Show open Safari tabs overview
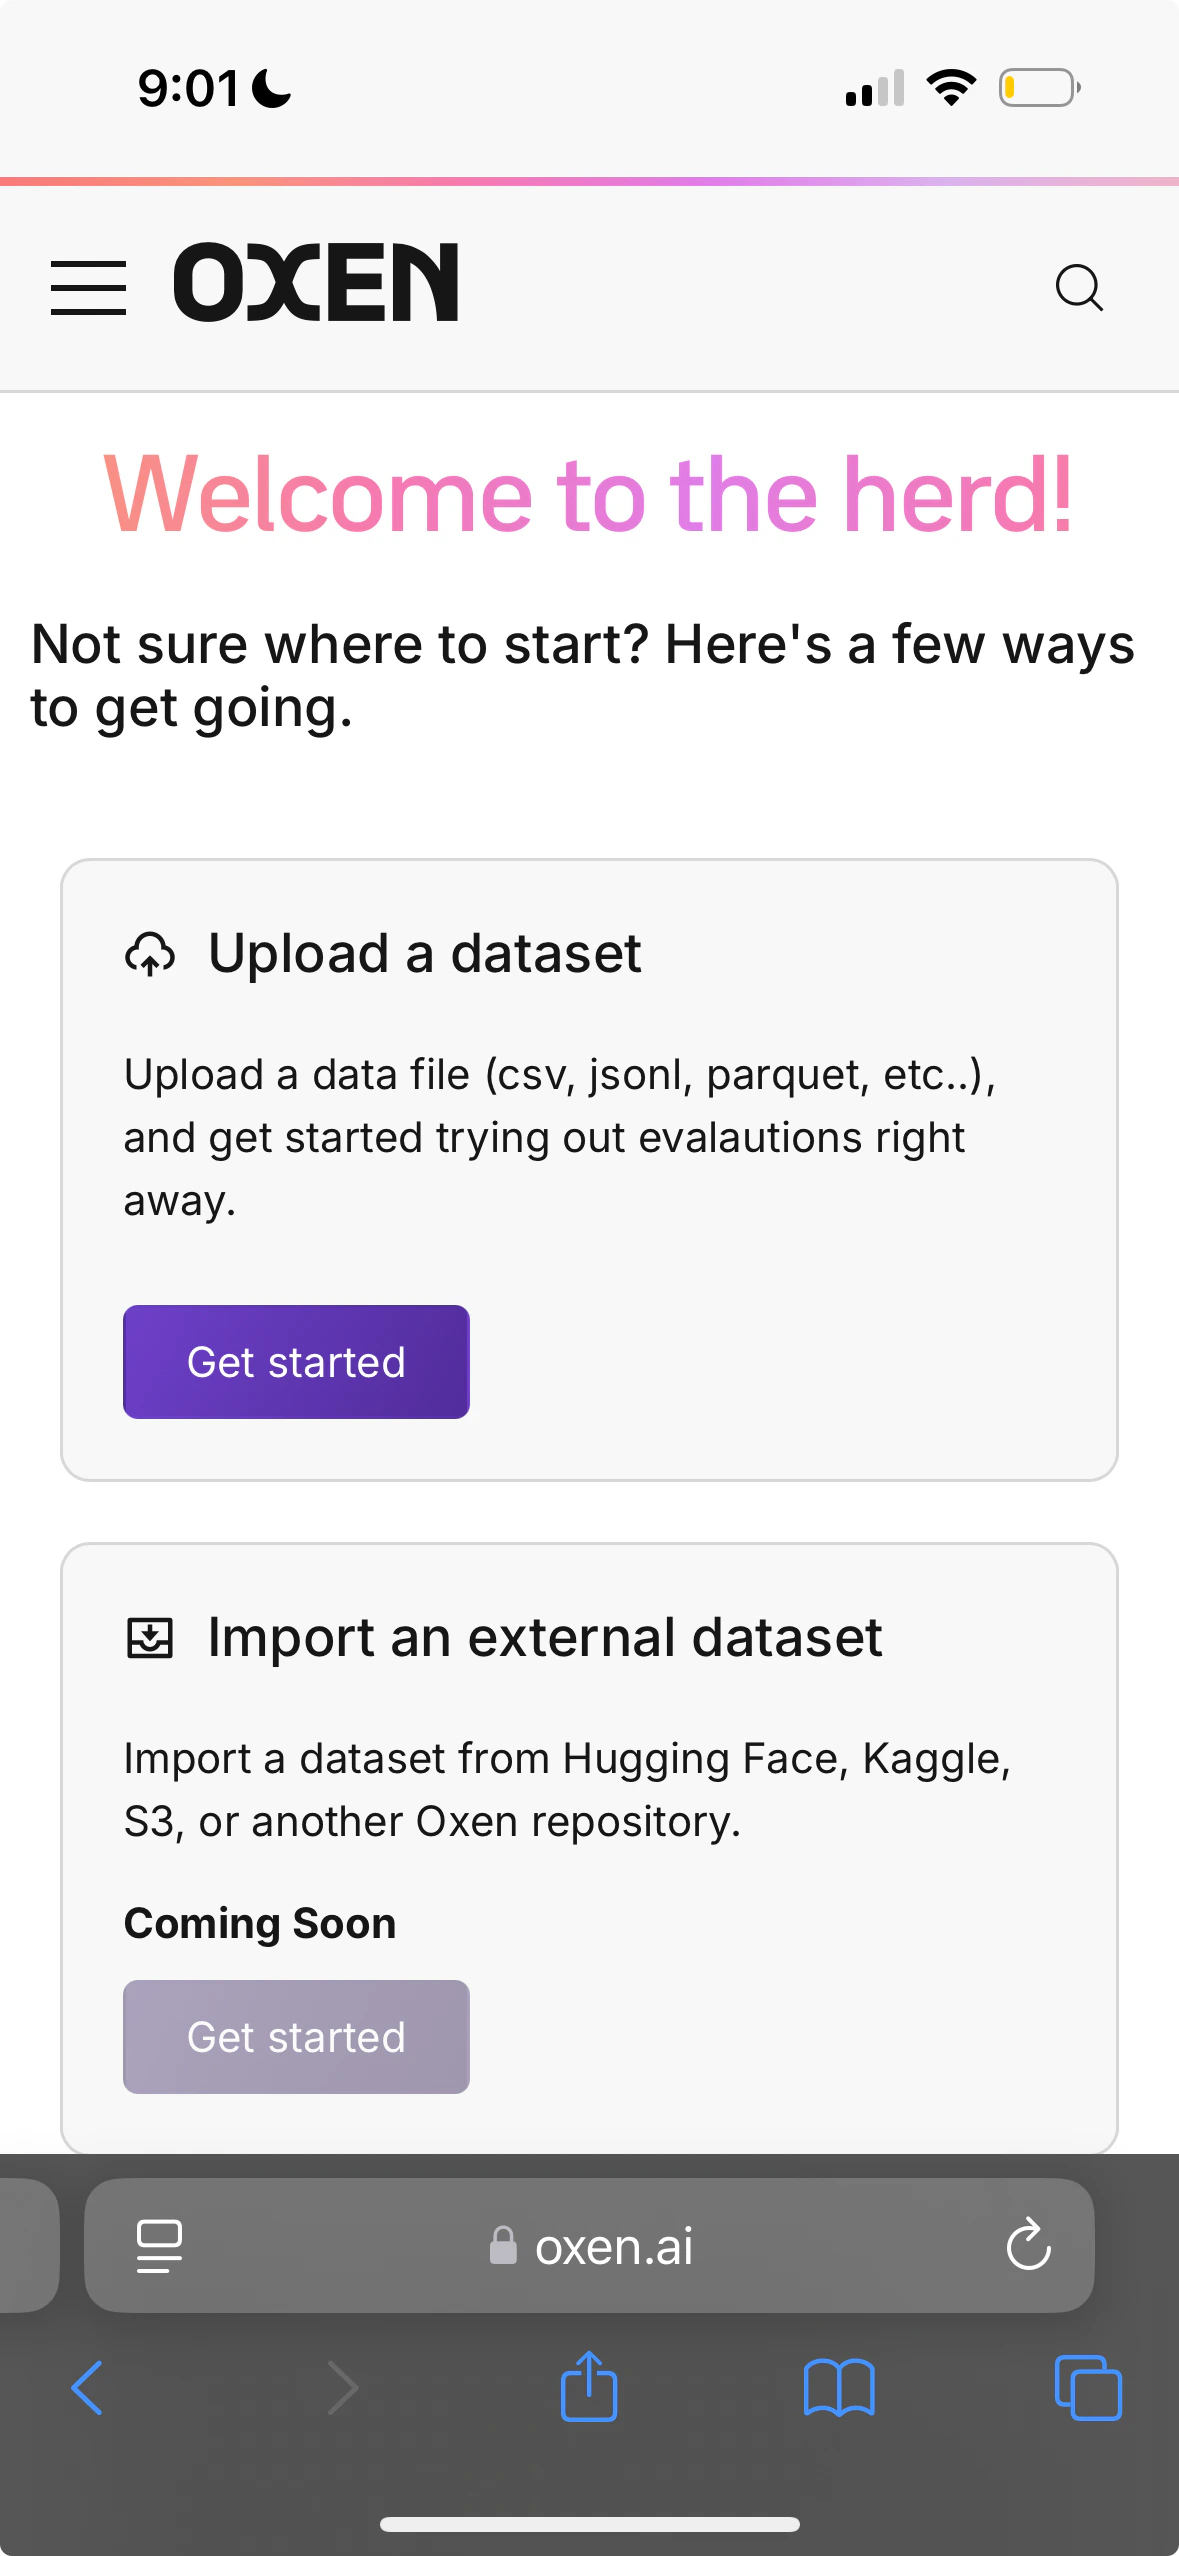1179x2556 pixels. [1088, 2388]
